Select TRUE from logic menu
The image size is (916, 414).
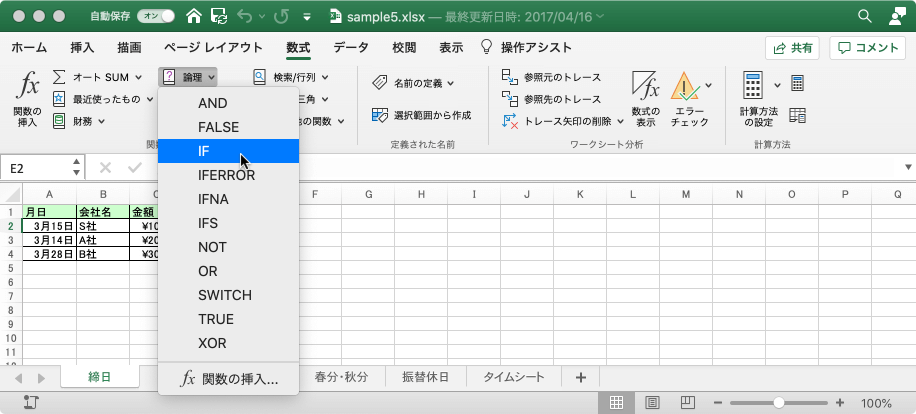tap(228, 319)
